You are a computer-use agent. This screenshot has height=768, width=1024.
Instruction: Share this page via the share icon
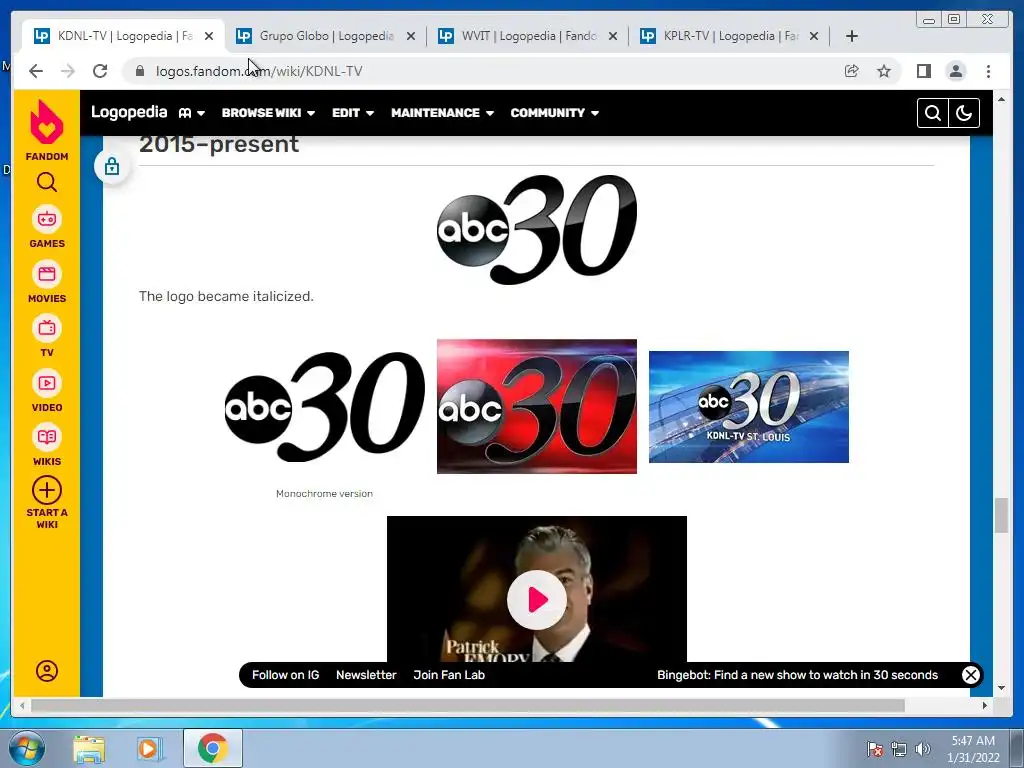tap(852, 71)
